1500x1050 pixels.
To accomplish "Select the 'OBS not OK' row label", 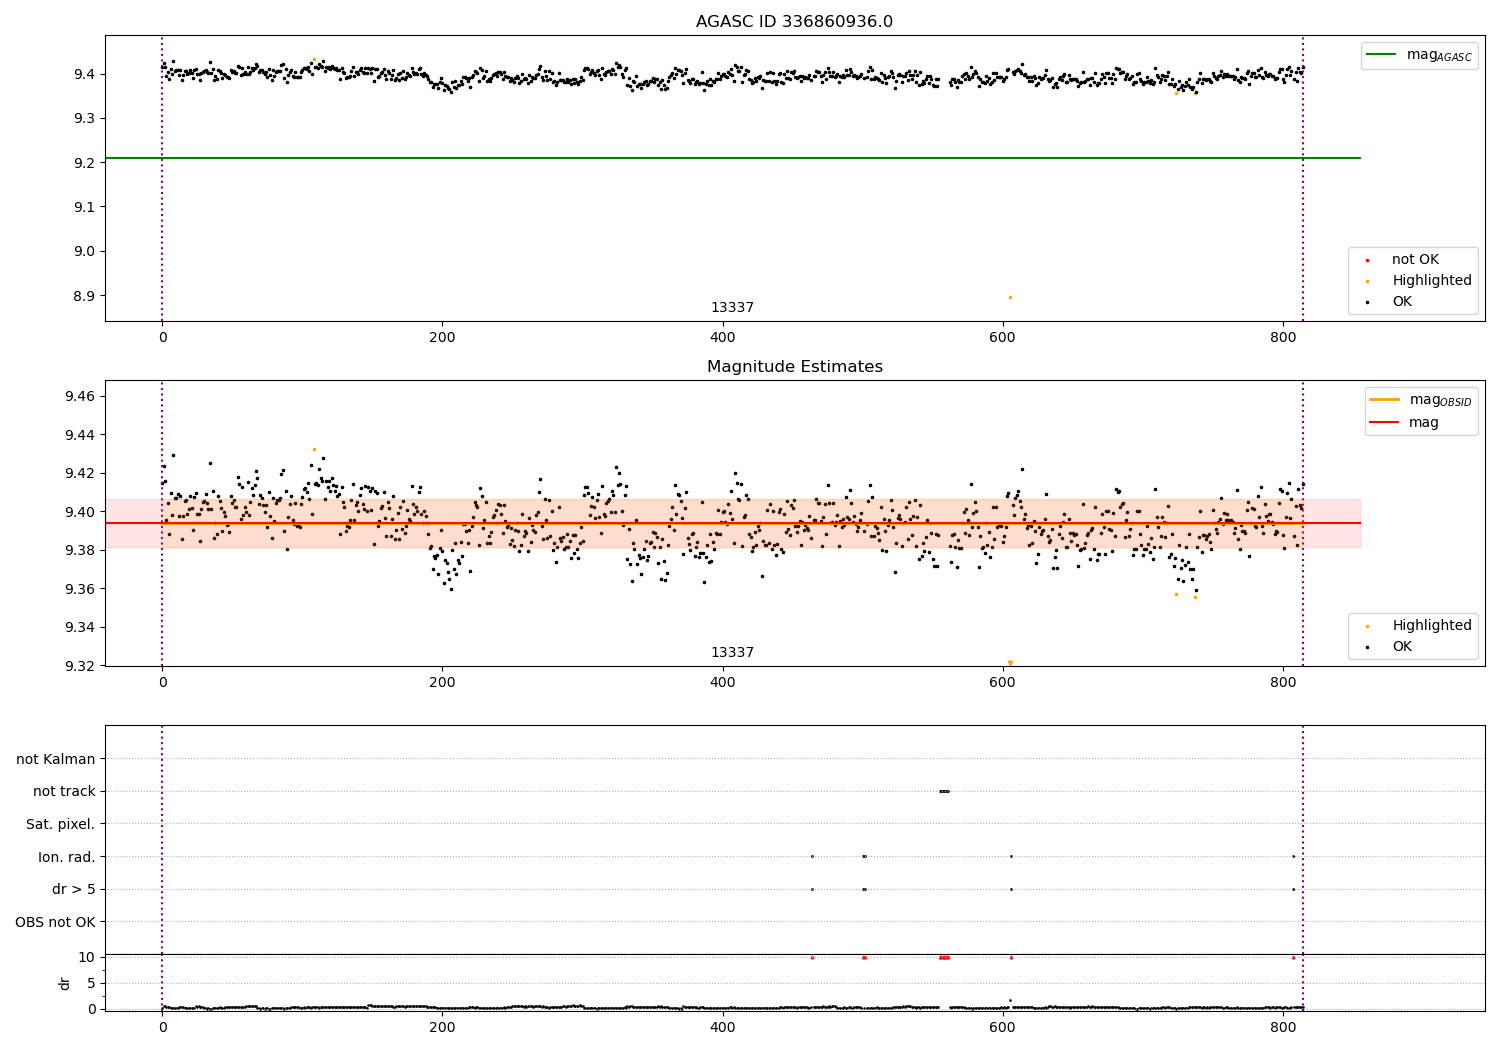I will tap(55, 922).
